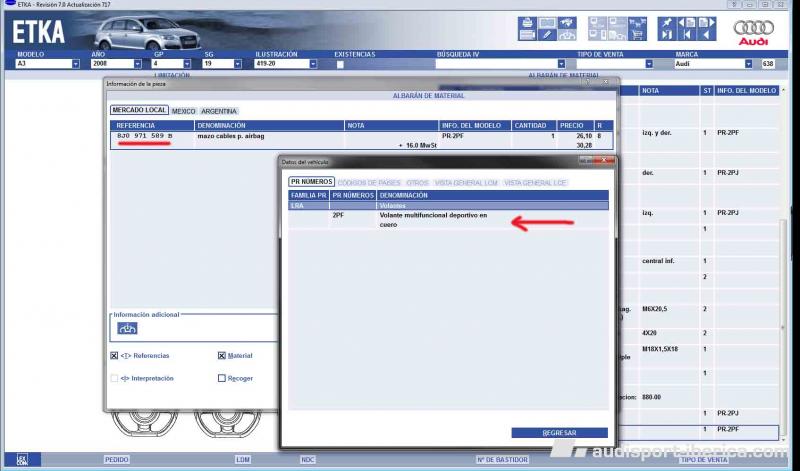
Task: Open the VISTA GENERAL LCE tab
Action: click(535, 183)
